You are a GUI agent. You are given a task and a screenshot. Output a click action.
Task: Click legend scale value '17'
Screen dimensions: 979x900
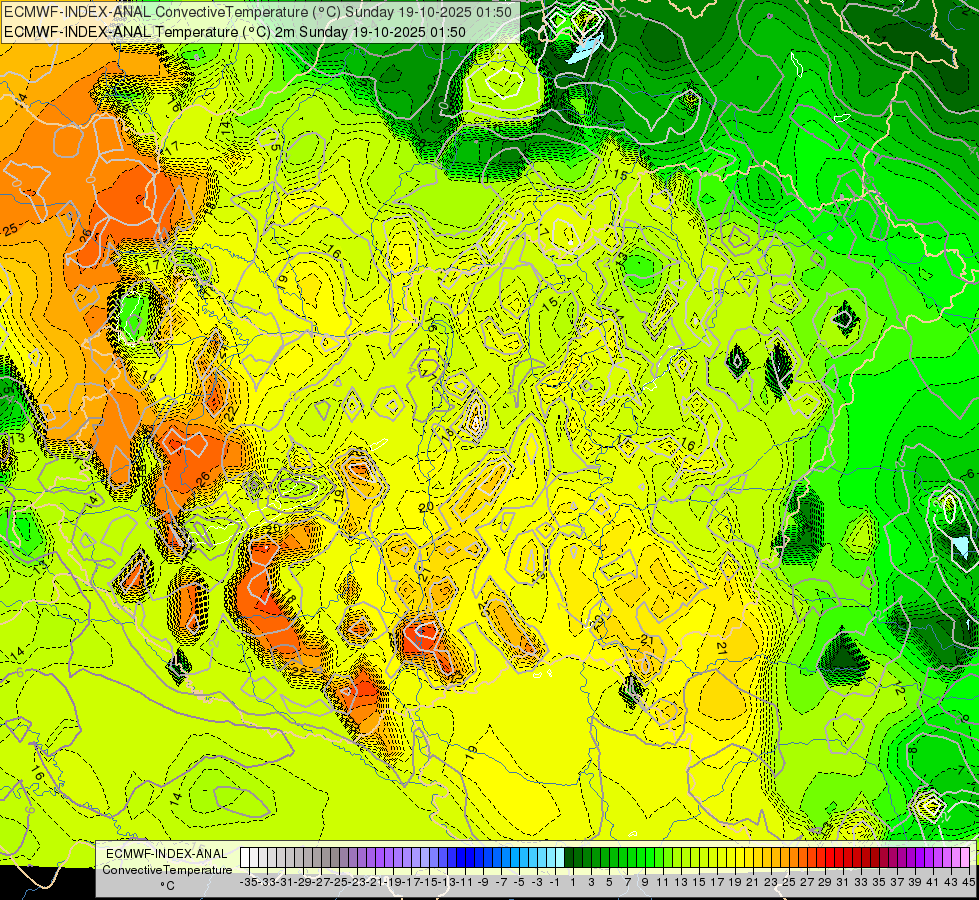(x=717, y=882)
